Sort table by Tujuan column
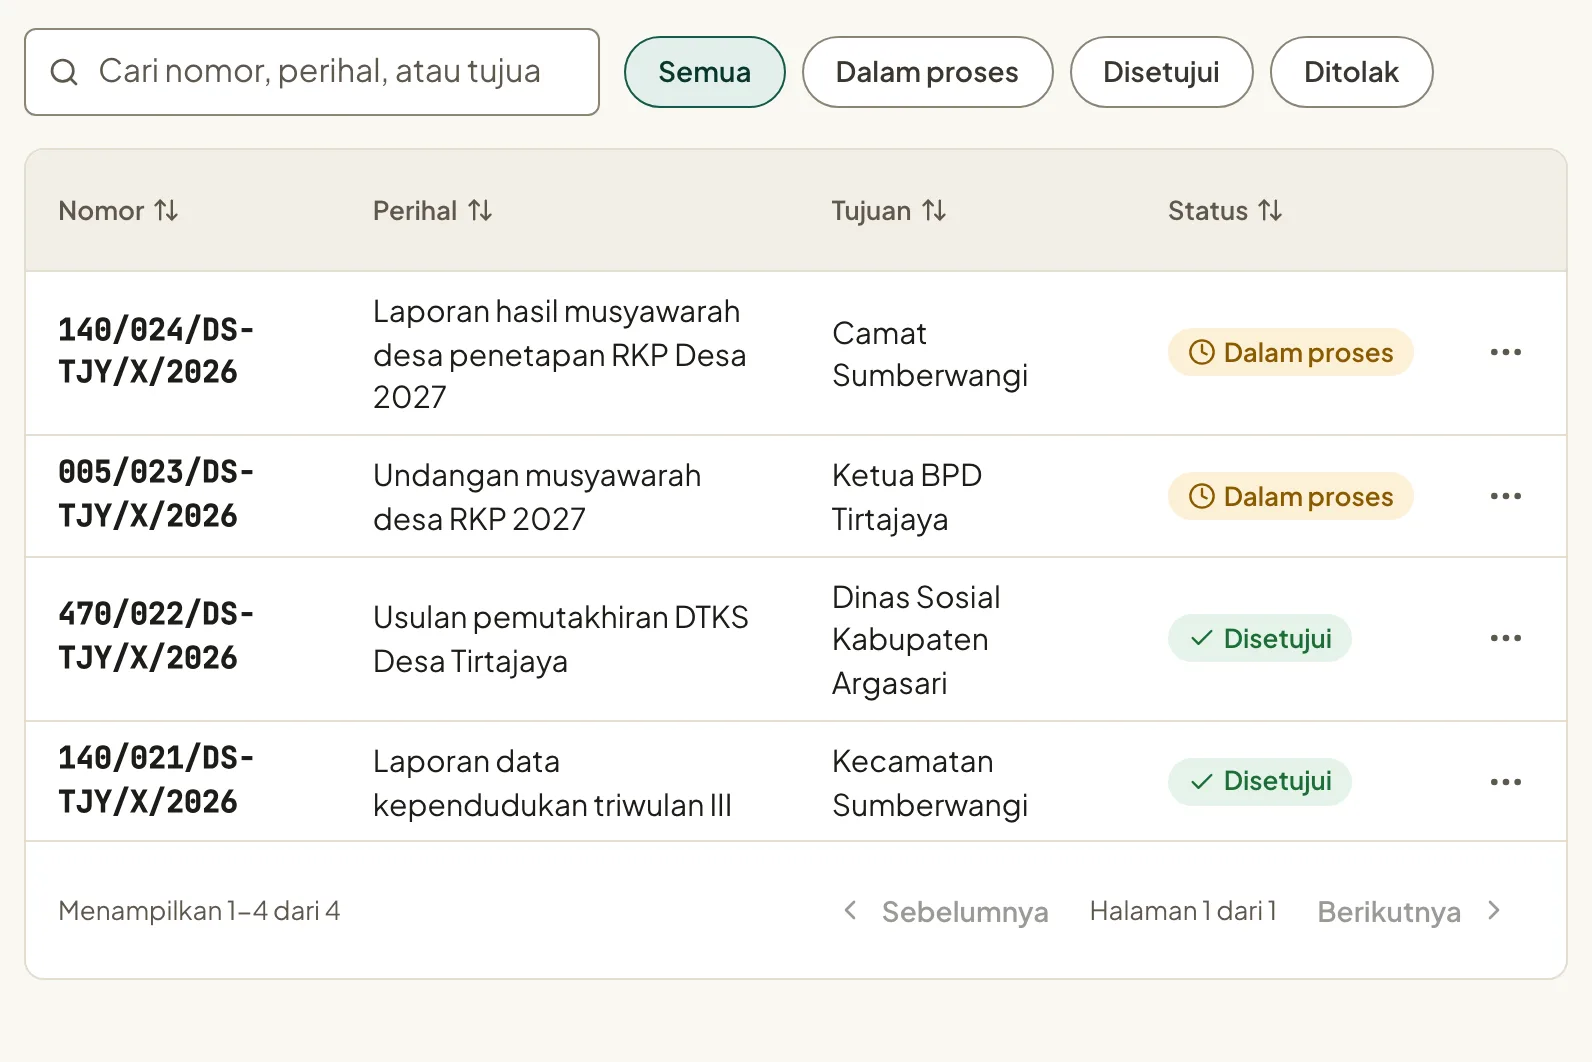 (889, 211)
